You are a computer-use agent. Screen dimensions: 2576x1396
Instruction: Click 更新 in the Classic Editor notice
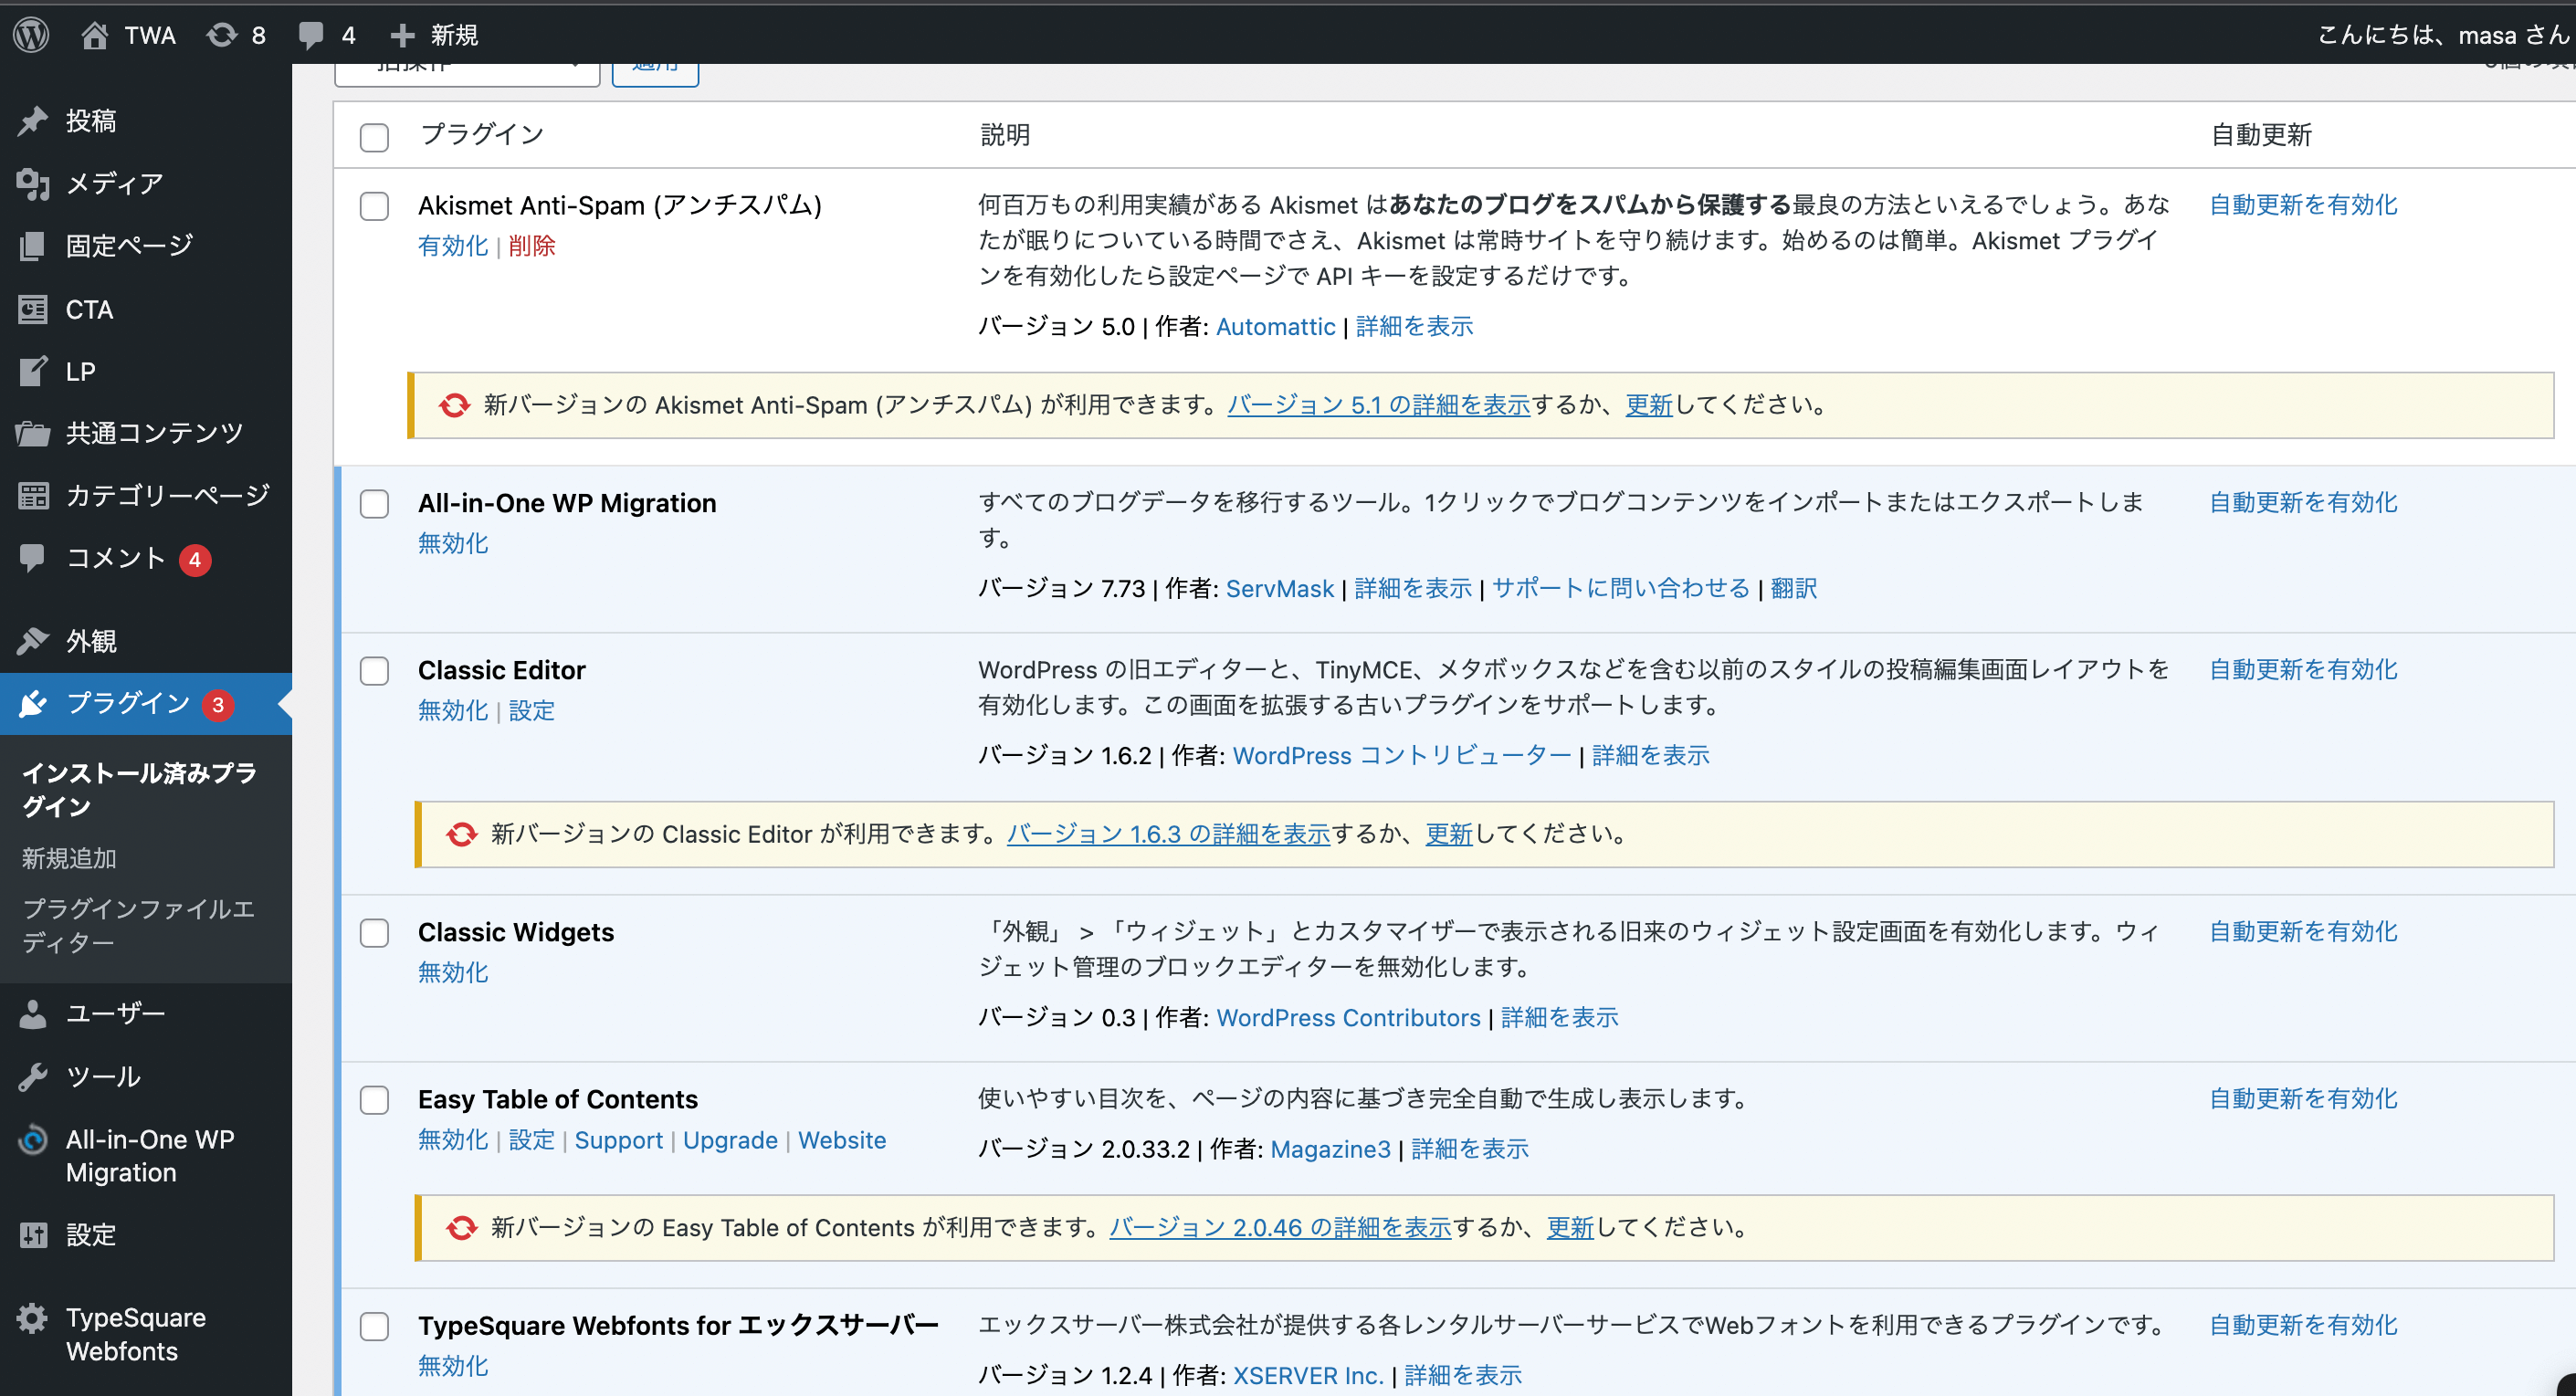(1449, 834)
